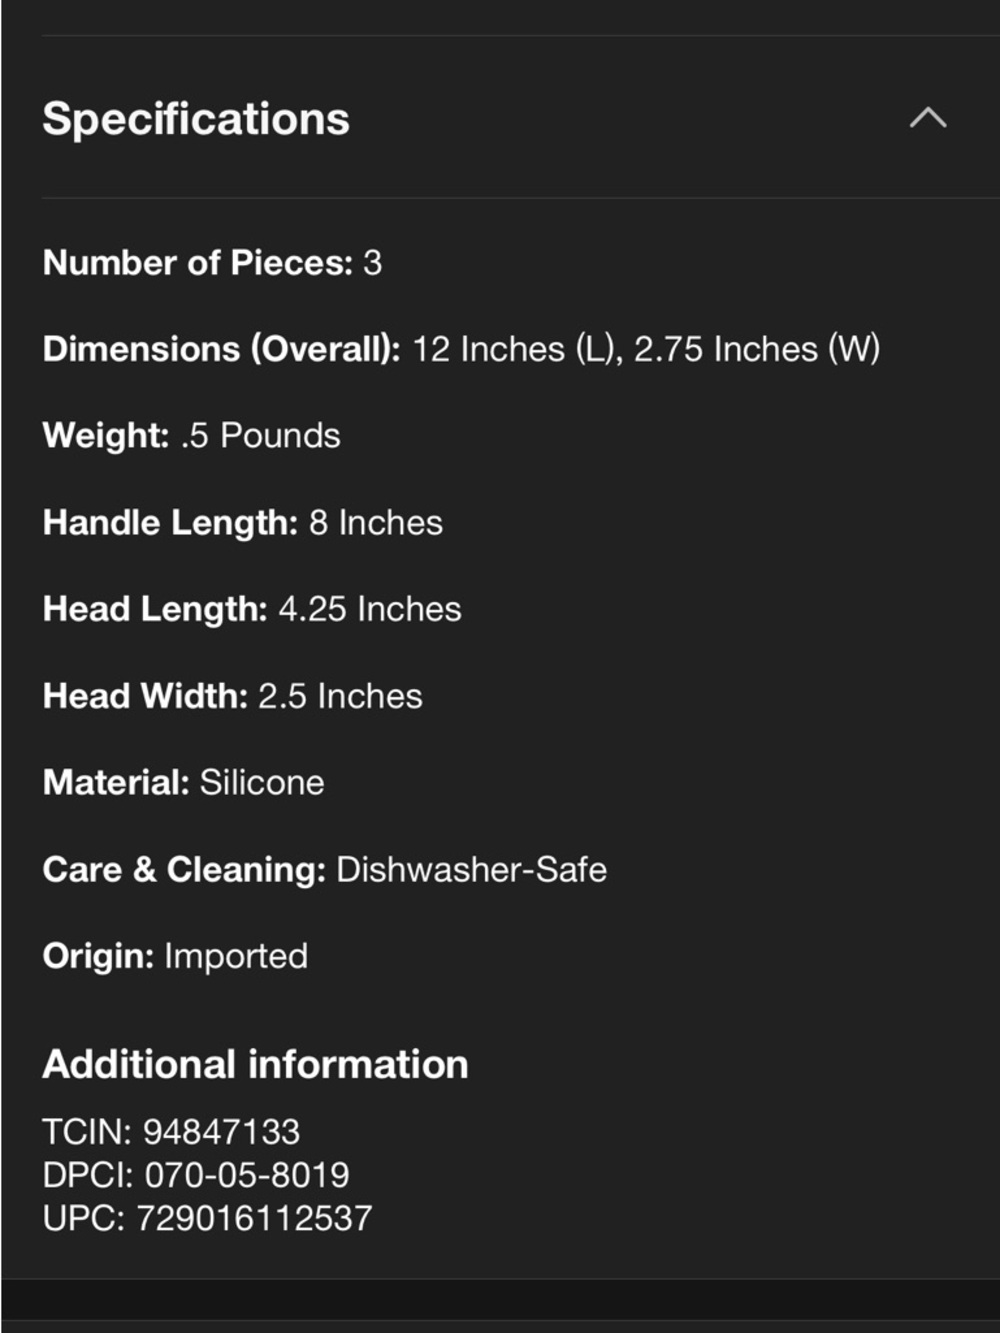The width and height of the screenshot is (1000, 1333).
Task: Select the 12 Inches (L), 2.75 Inches (W) value
Action: pos(646,350)
